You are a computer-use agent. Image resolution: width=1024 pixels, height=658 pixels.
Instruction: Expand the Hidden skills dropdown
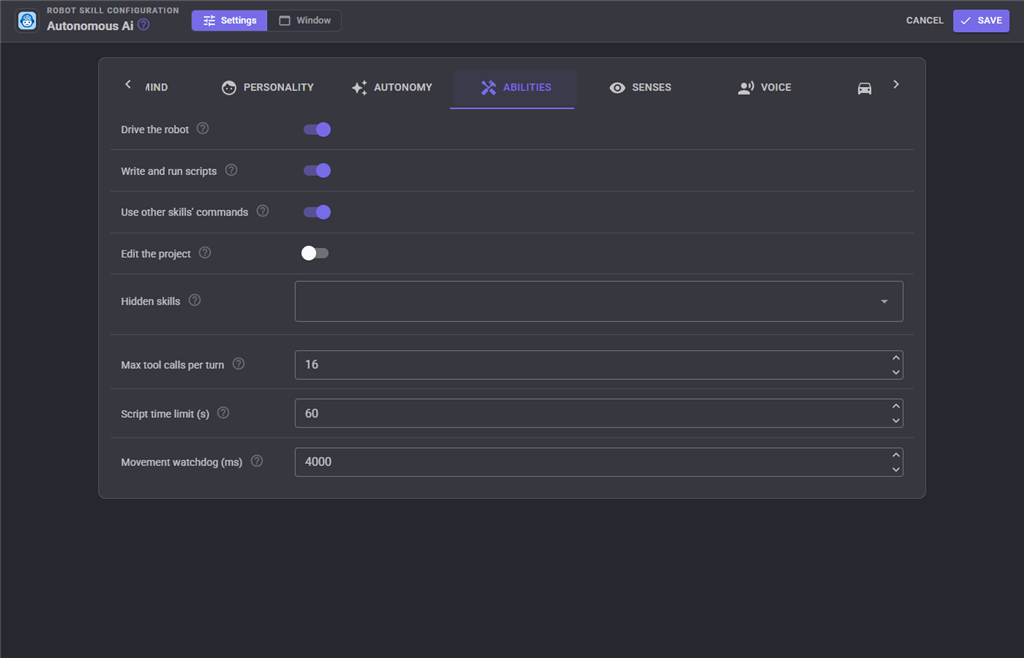click(884, 302)
